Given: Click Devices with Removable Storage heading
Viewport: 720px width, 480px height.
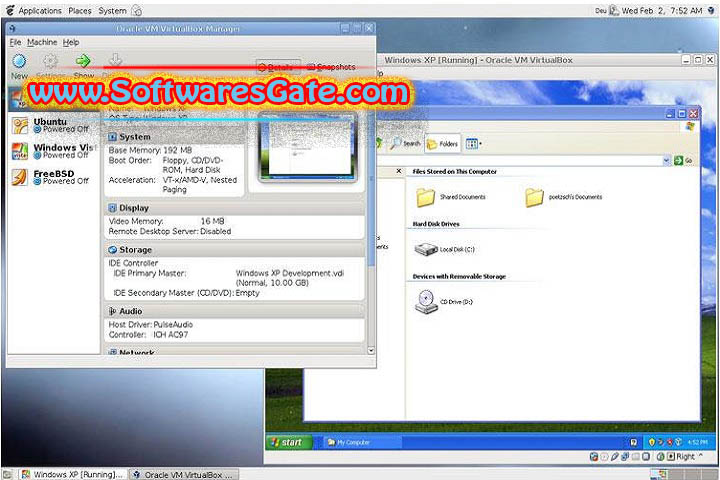Looking at the screenshot, I should (x=459, y=277).
